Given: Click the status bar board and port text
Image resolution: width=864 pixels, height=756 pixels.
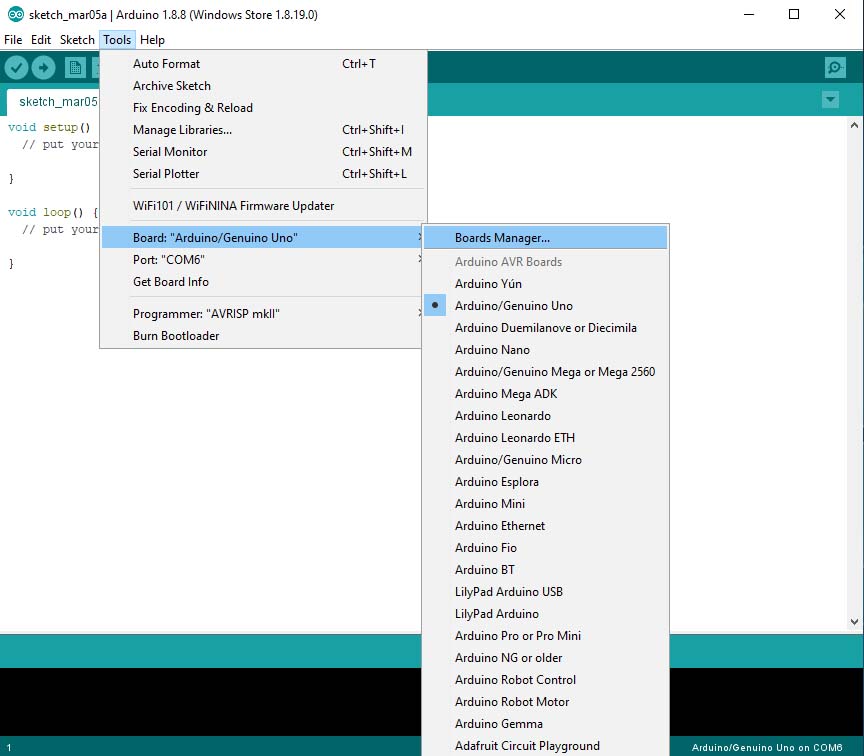Looking at the screenshot, I should tap(766, 748).
